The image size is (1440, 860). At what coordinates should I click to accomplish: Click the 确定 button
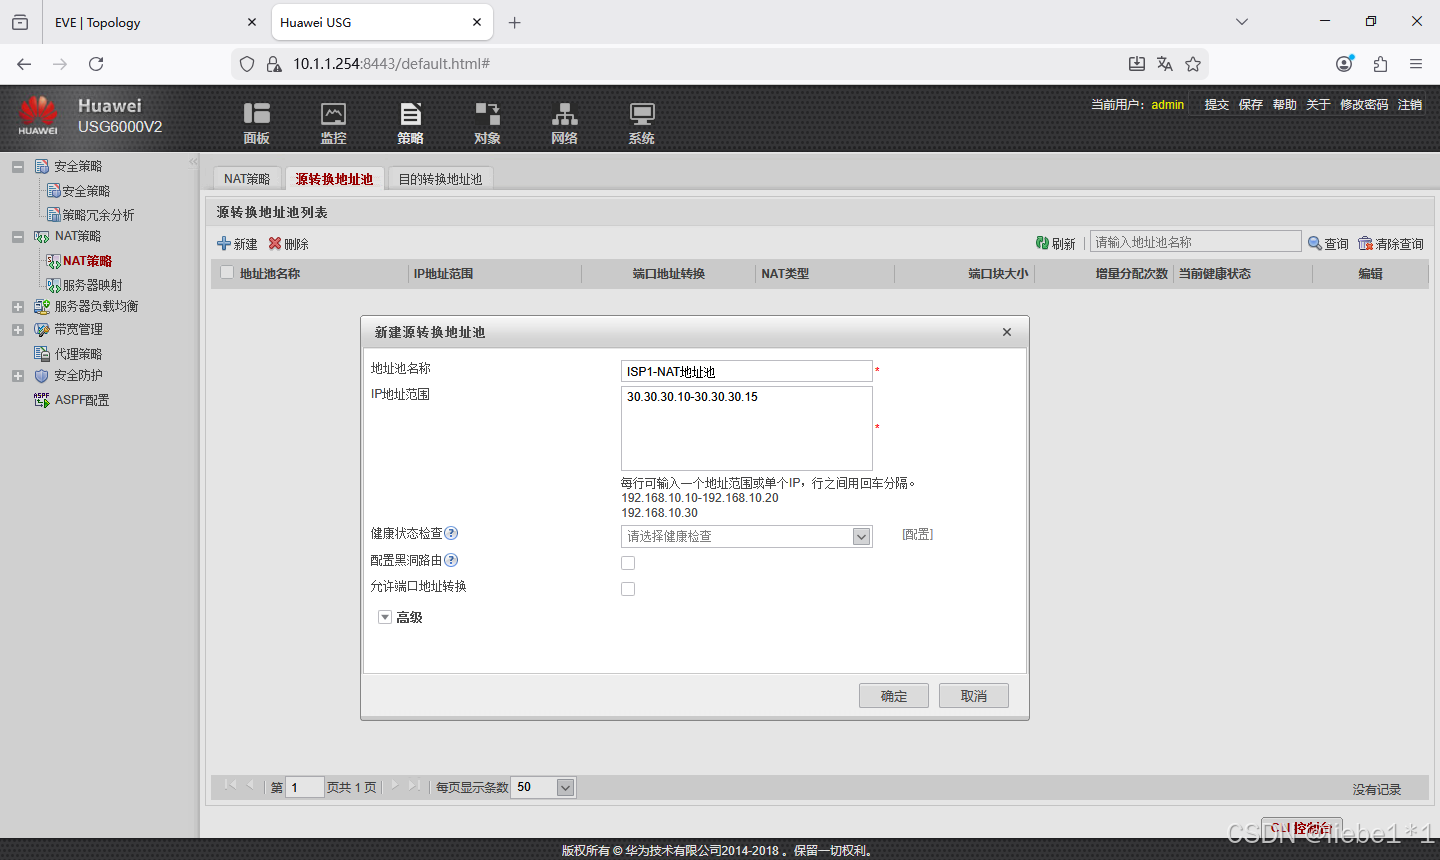[x=894, y=696]
